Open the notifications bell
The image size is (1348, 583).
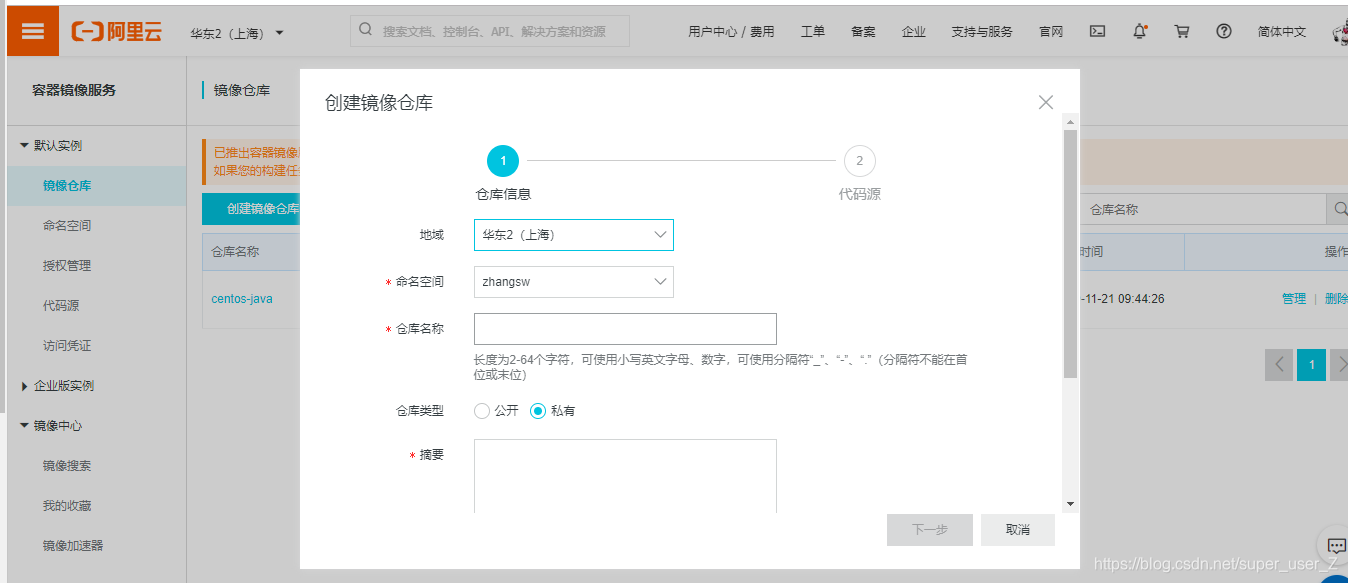(x=1140, y=31)
